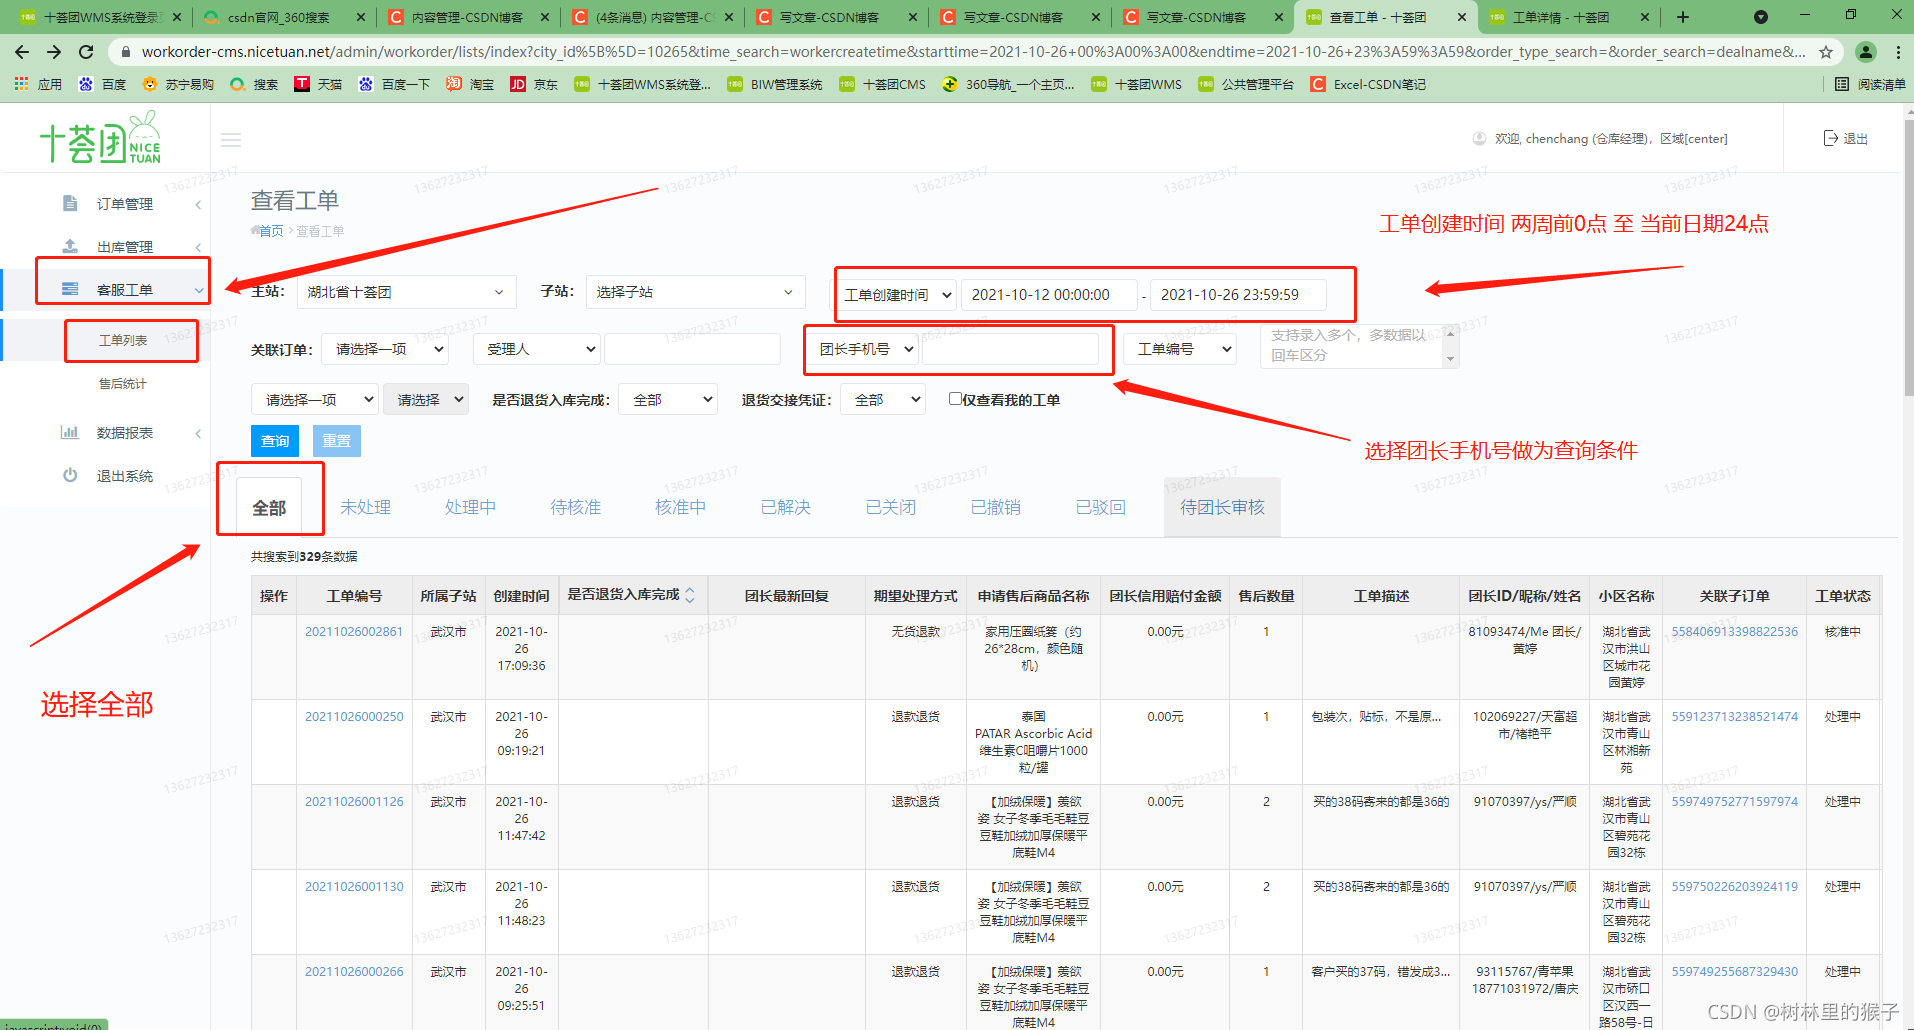Click the tab search dropdown icon

point(1761,17)
